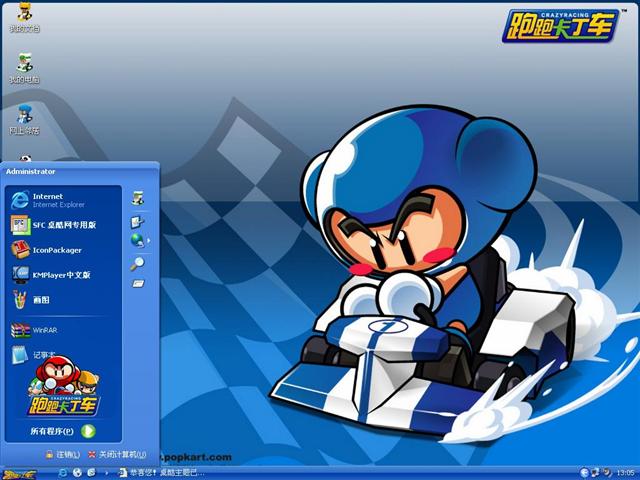Open the globe network icon in Start menu's right column
Image resolution: width=640 pixels, height=480 pixels.
pos(137,240)
